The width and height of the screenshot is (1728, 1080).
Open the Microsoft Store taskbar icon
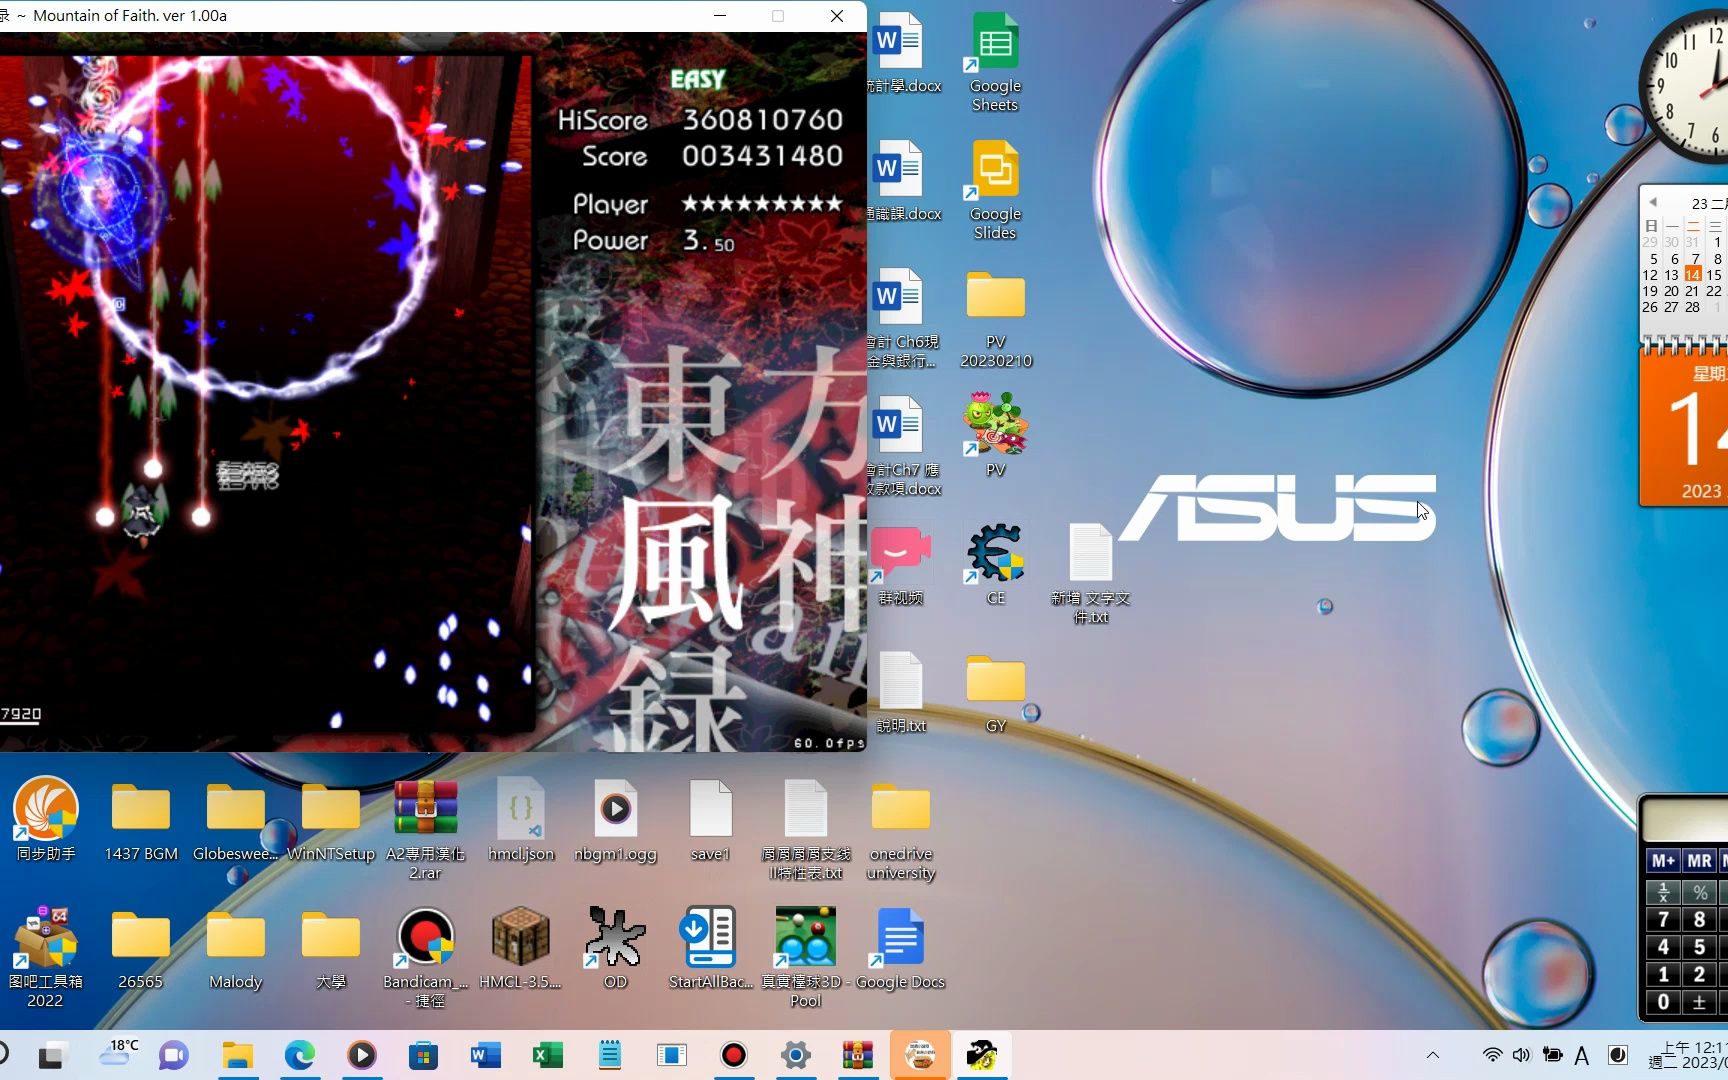[423, 1055]
